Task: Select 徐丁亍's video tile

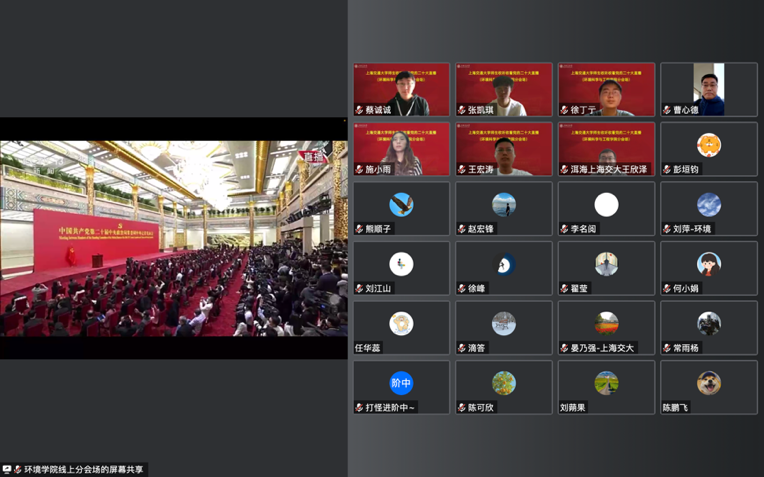Action: click(x=606, y=88)
